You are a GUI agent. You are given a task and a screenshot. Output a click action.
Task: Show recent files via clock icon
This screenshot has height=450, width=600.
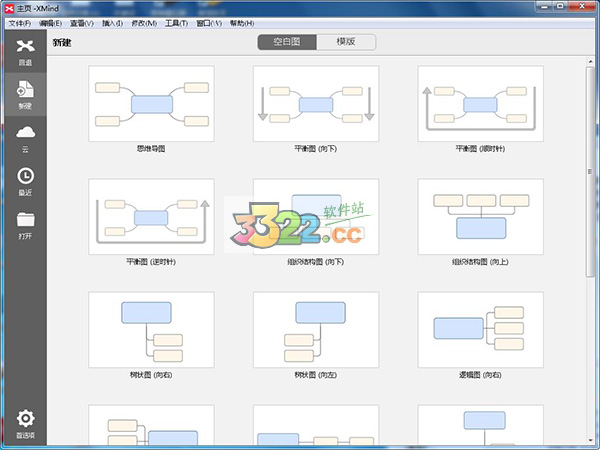(25, 178)
